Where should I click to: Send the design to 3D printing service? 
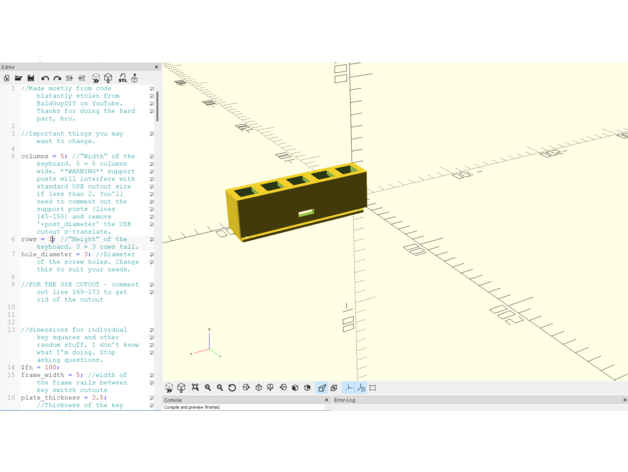click(x=135, y=78)
